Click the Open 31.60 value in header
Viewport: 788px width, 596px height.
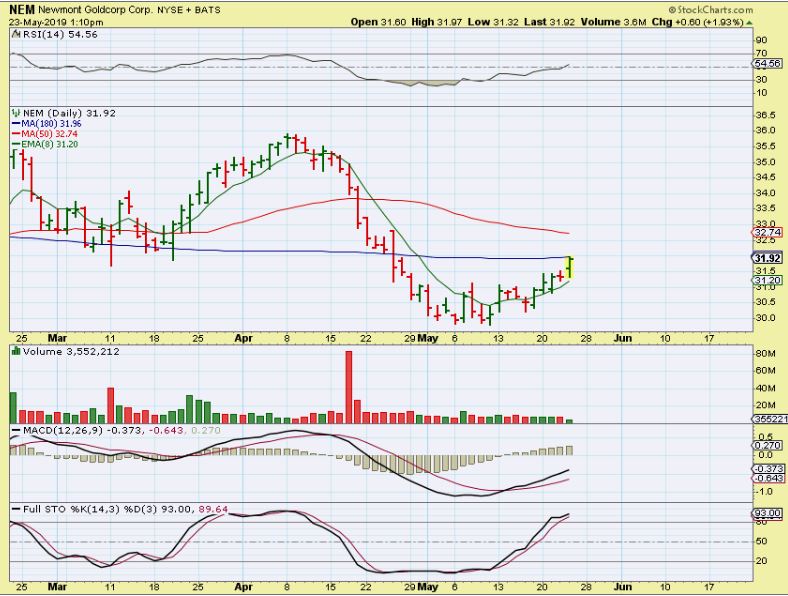[x=378, y=22]
